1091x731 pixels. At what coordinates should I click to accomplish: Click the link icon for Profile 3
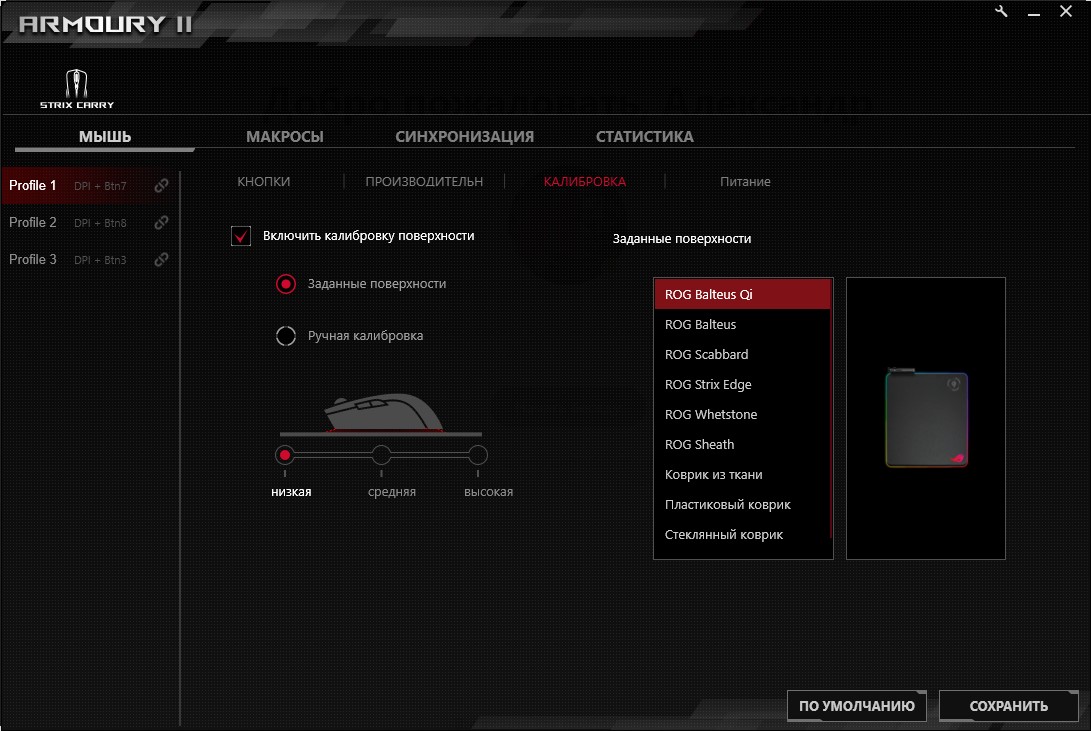161,260
